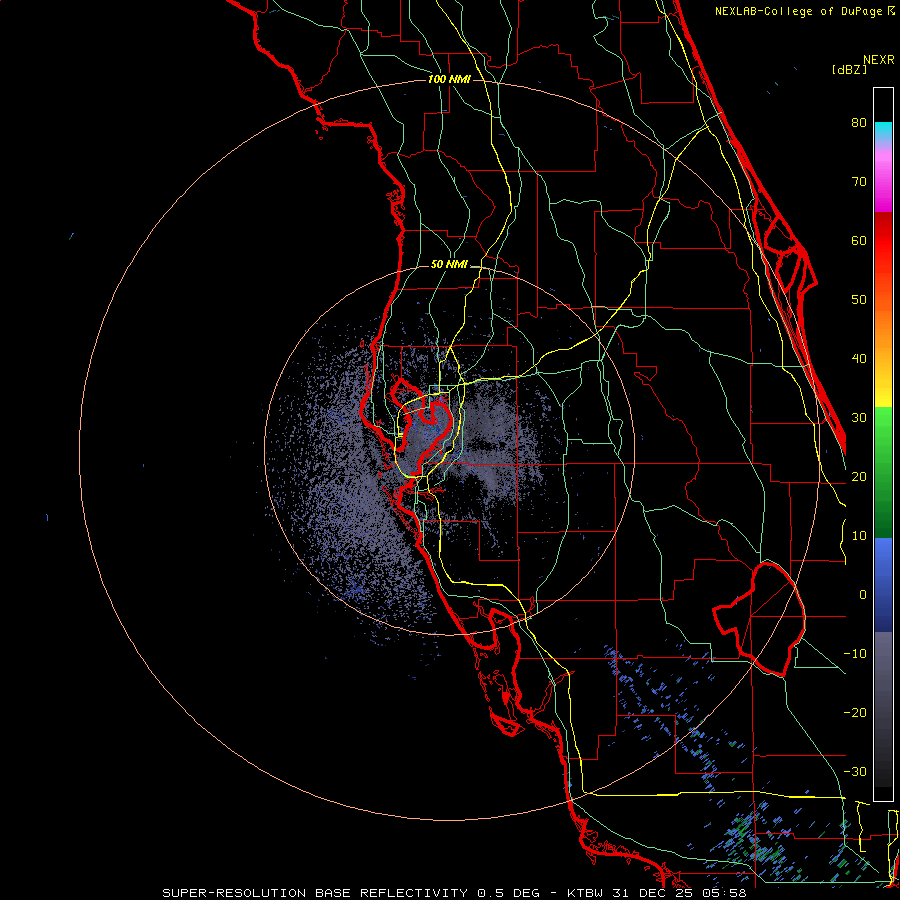
Task: Click the 50 NMI range ring label
Action: click(449, 265)
